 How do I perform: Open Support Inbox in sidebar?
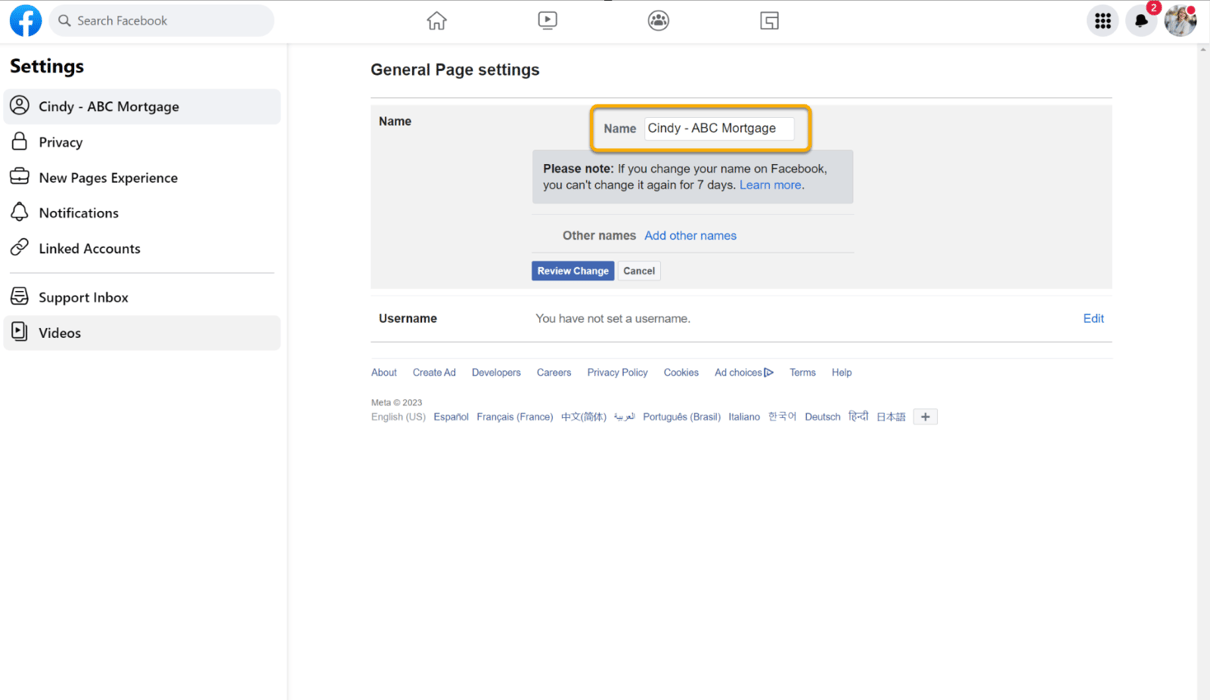tap(83, 298)
